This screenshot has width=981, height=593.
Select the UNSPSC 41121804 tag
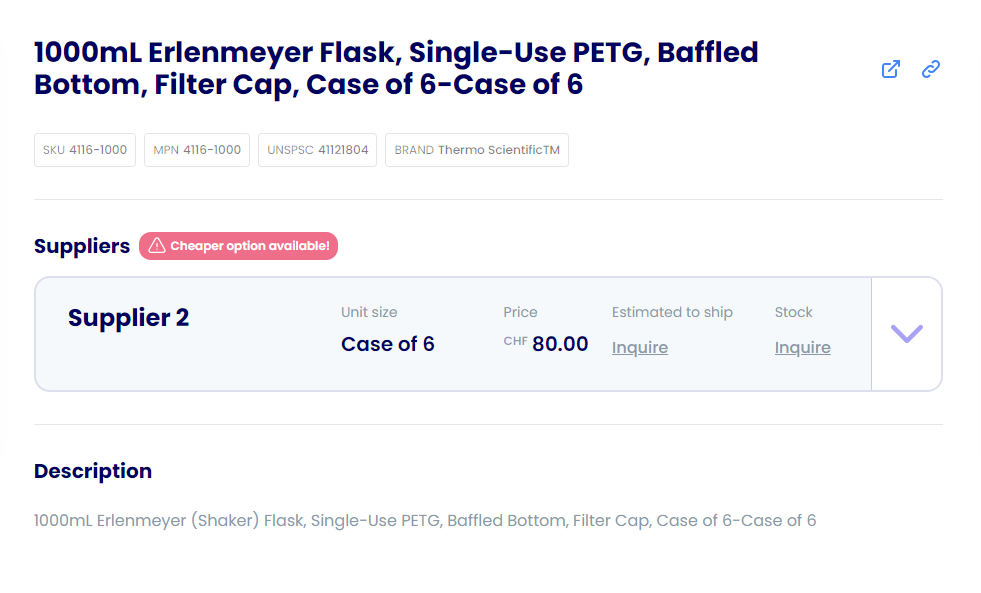pos(317,150)
